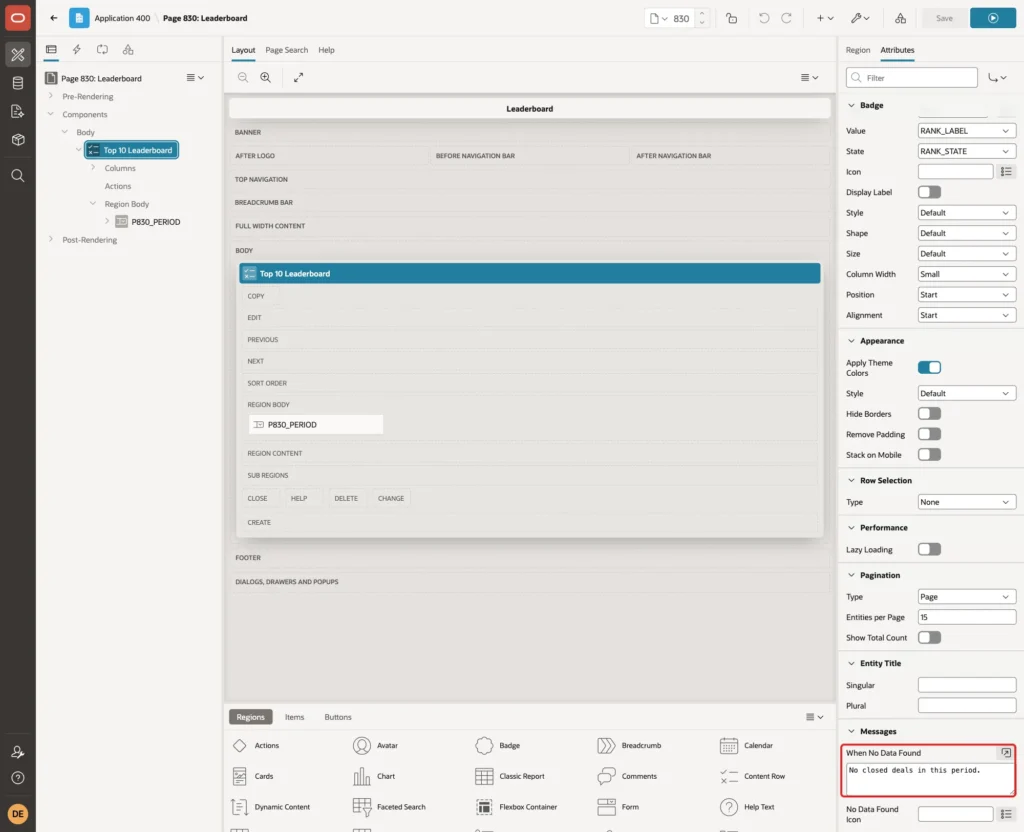Switch to the Region tab
This screenshot has height=832, width=1024.
click(x=857, y=50)
